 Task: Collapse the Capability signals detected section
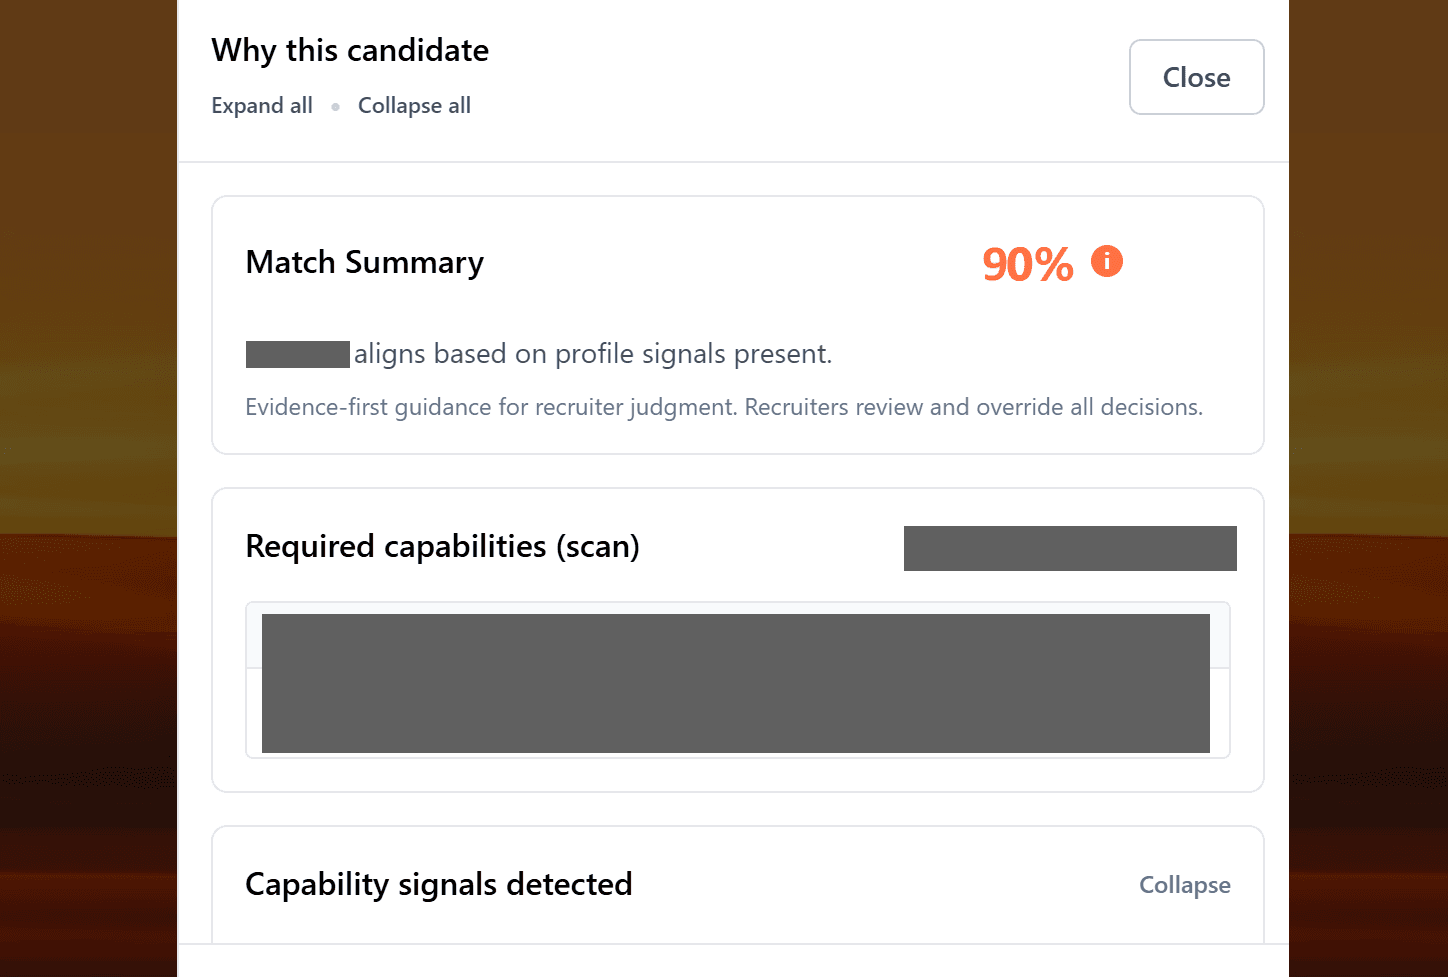click(1184, 884)
